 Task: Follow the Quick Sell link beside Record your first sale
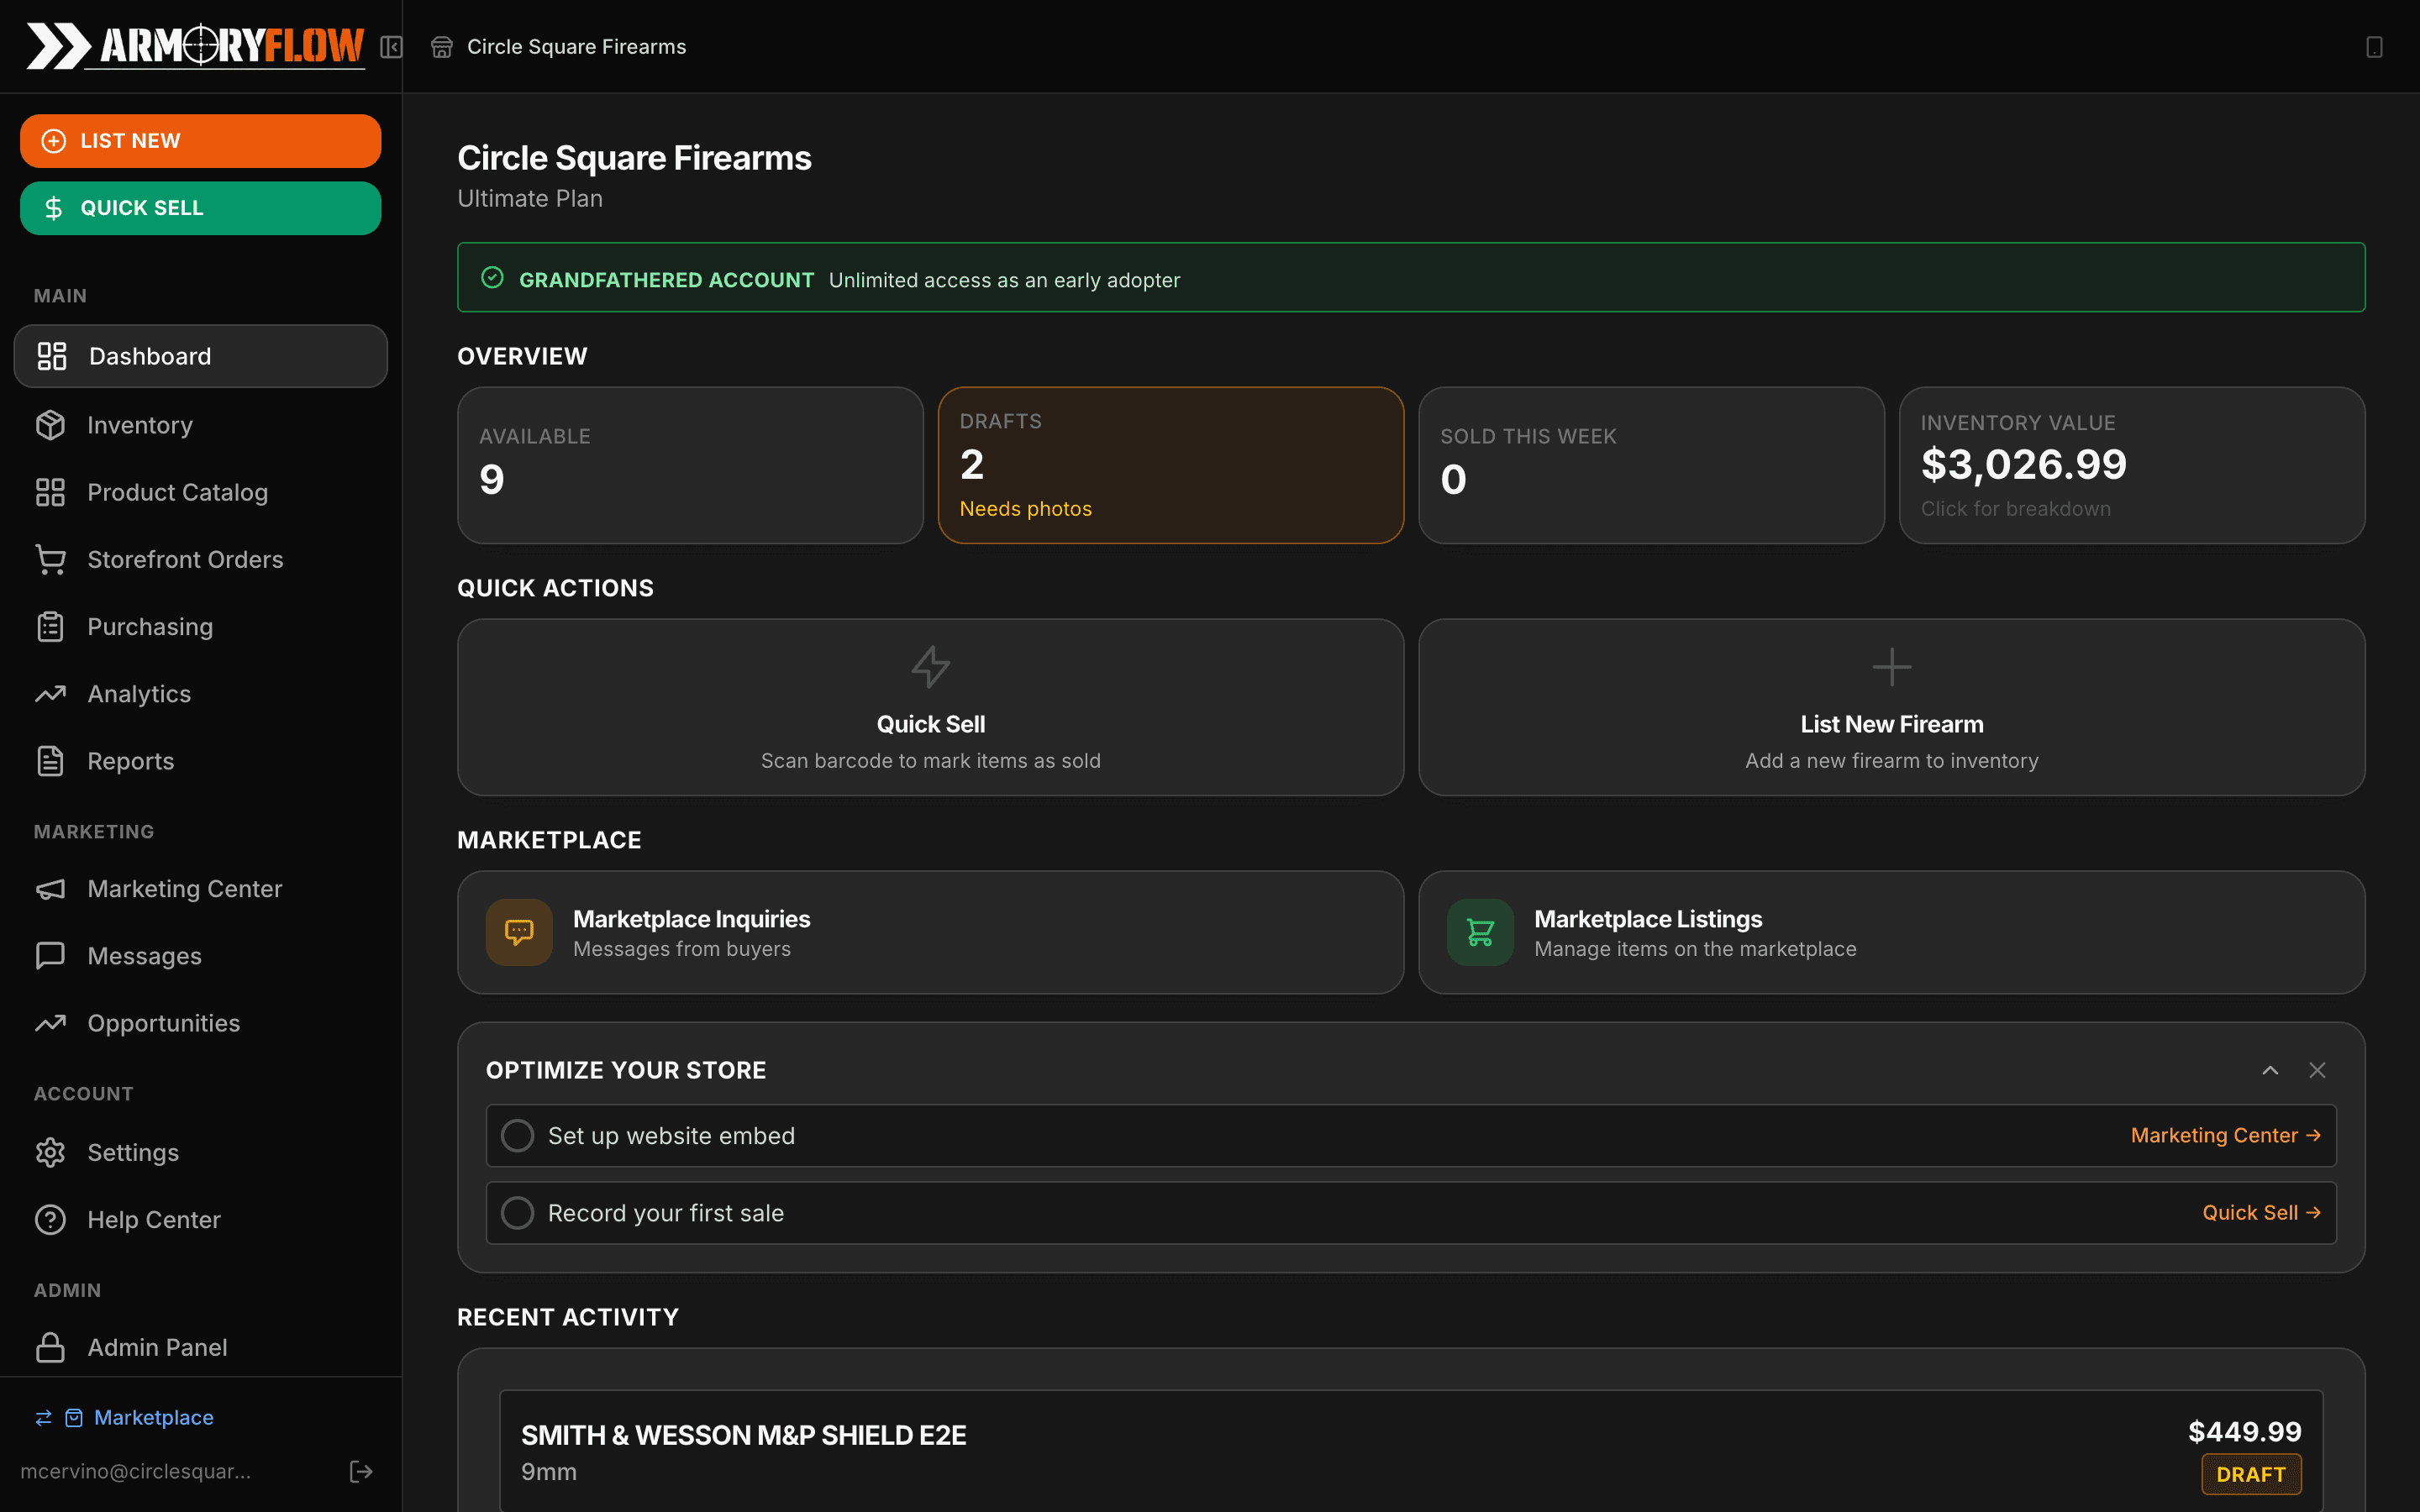2262,1212
